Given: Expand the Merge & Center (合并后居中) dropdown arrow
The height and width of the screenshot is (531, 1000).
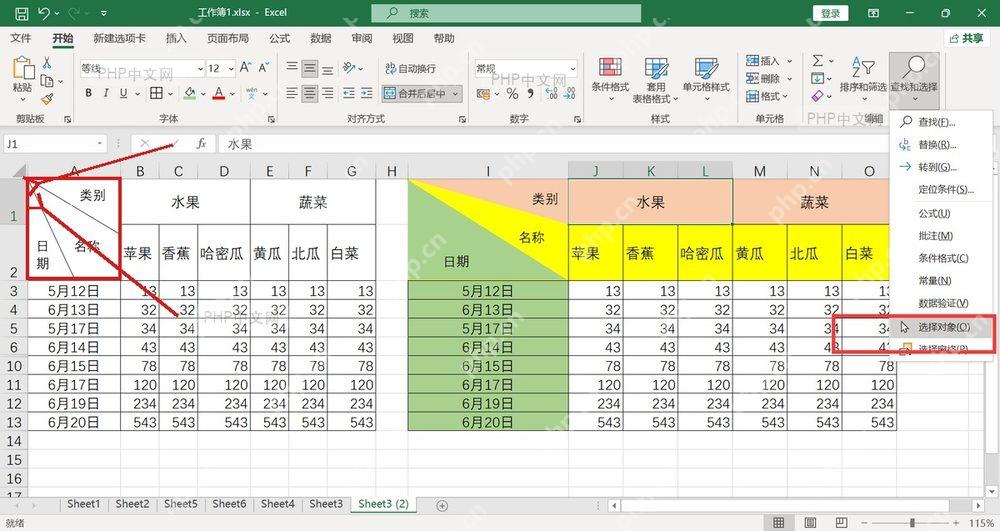Looking at the screenshot, I should click(x=455, y=94).
